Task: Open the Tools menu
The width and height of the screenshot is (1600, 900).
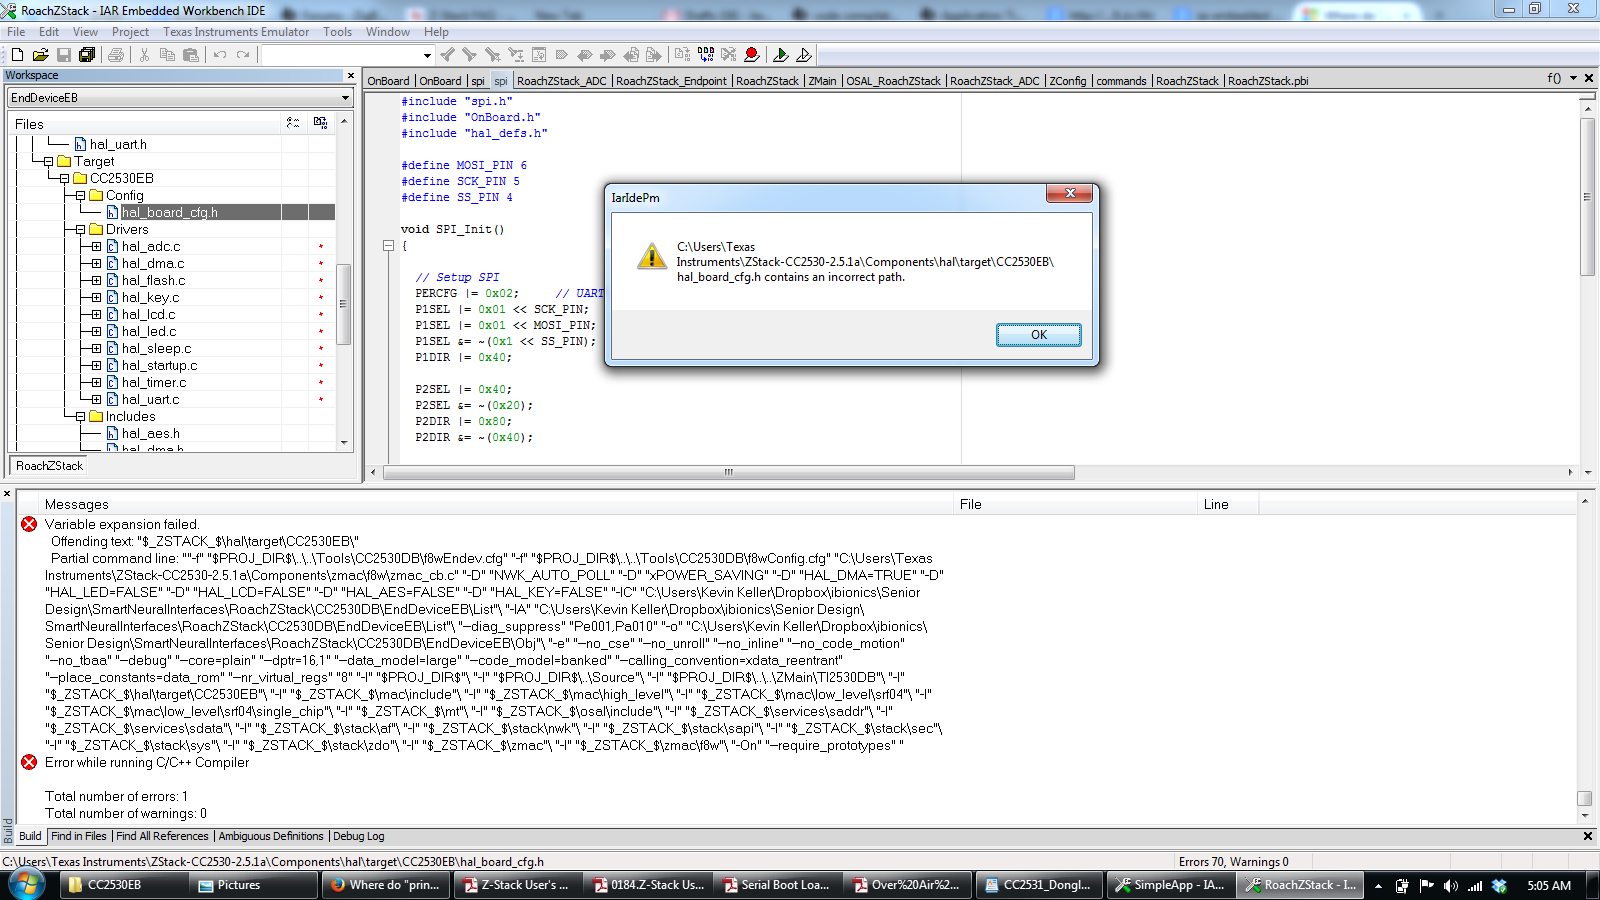Action: point(337,32)
